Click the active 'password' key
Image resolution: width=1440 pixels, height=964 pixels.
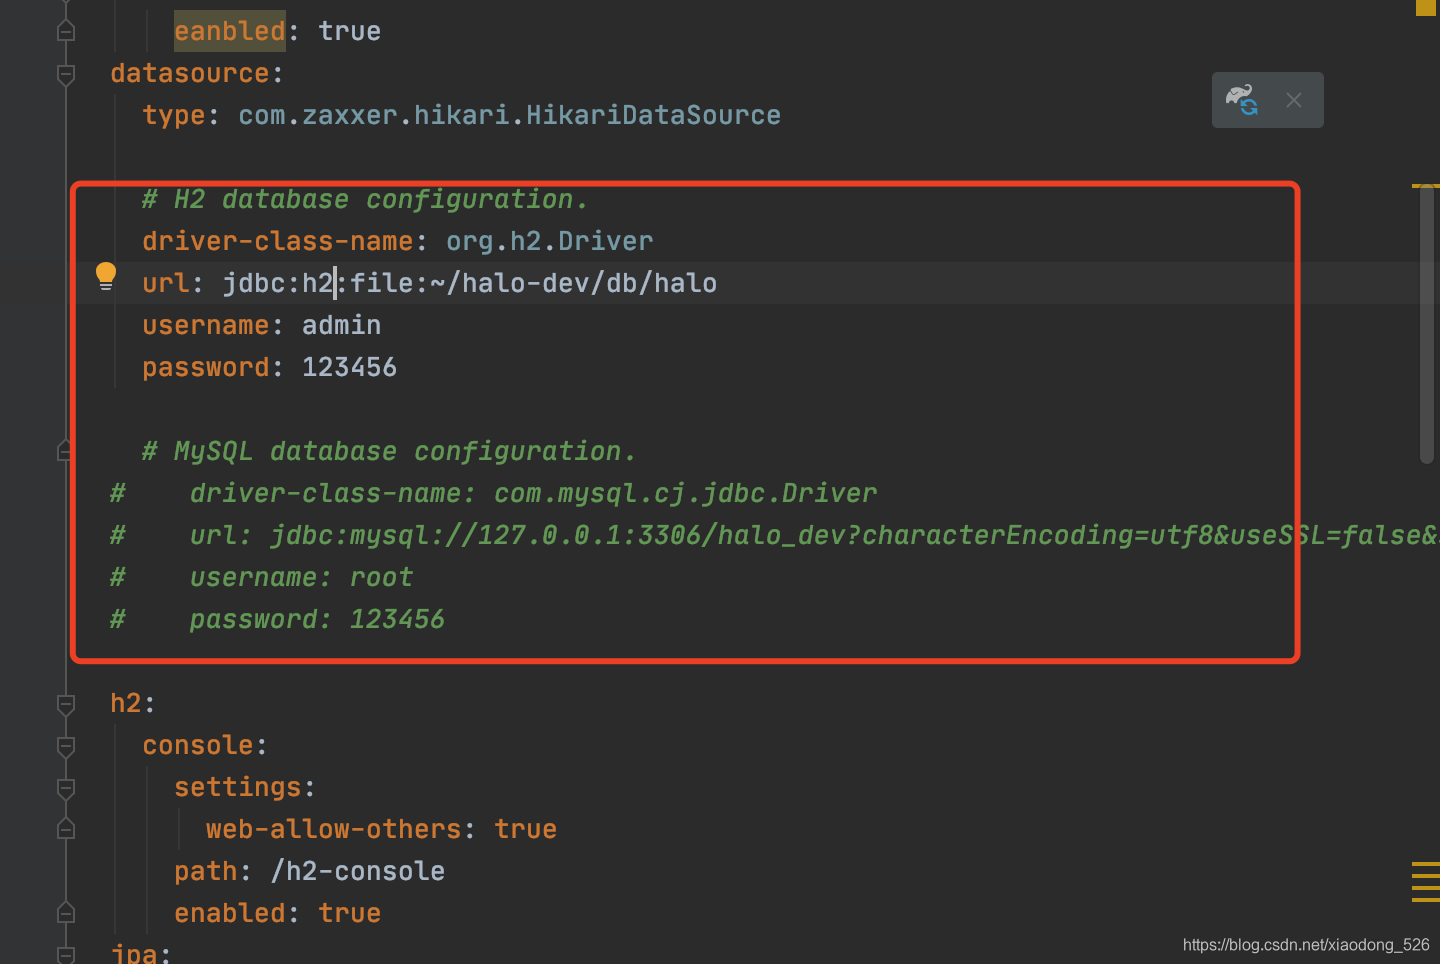pos(206,367)
